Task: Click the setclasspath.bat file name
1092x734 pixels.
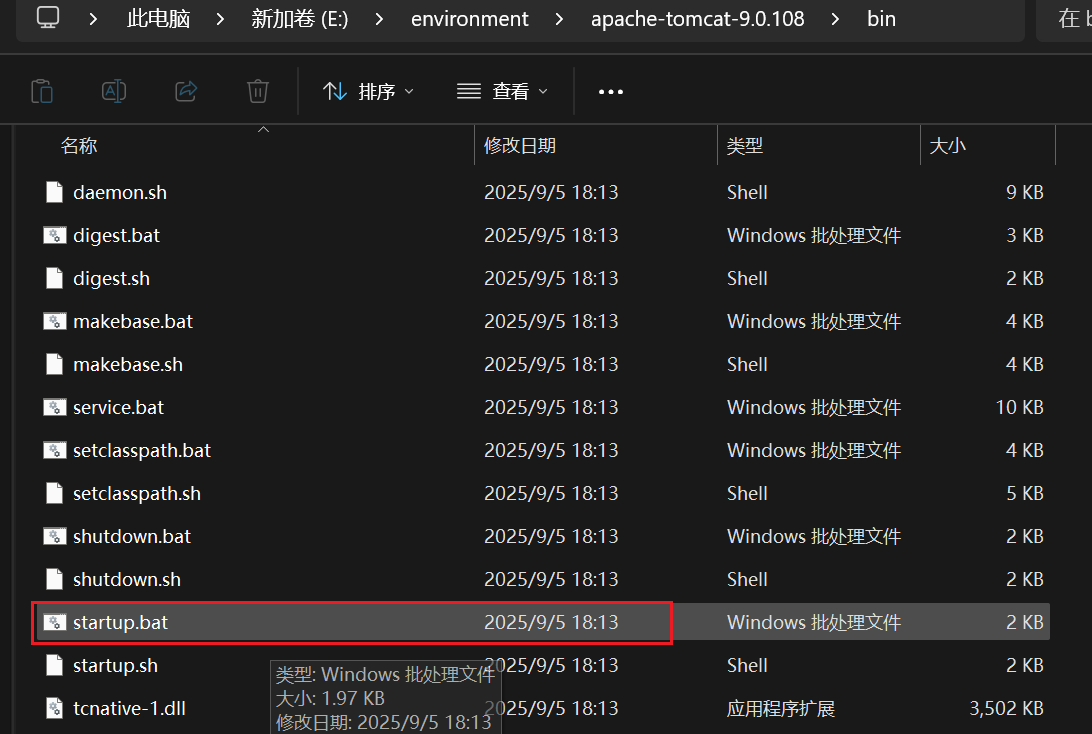Action: (142, 451)
